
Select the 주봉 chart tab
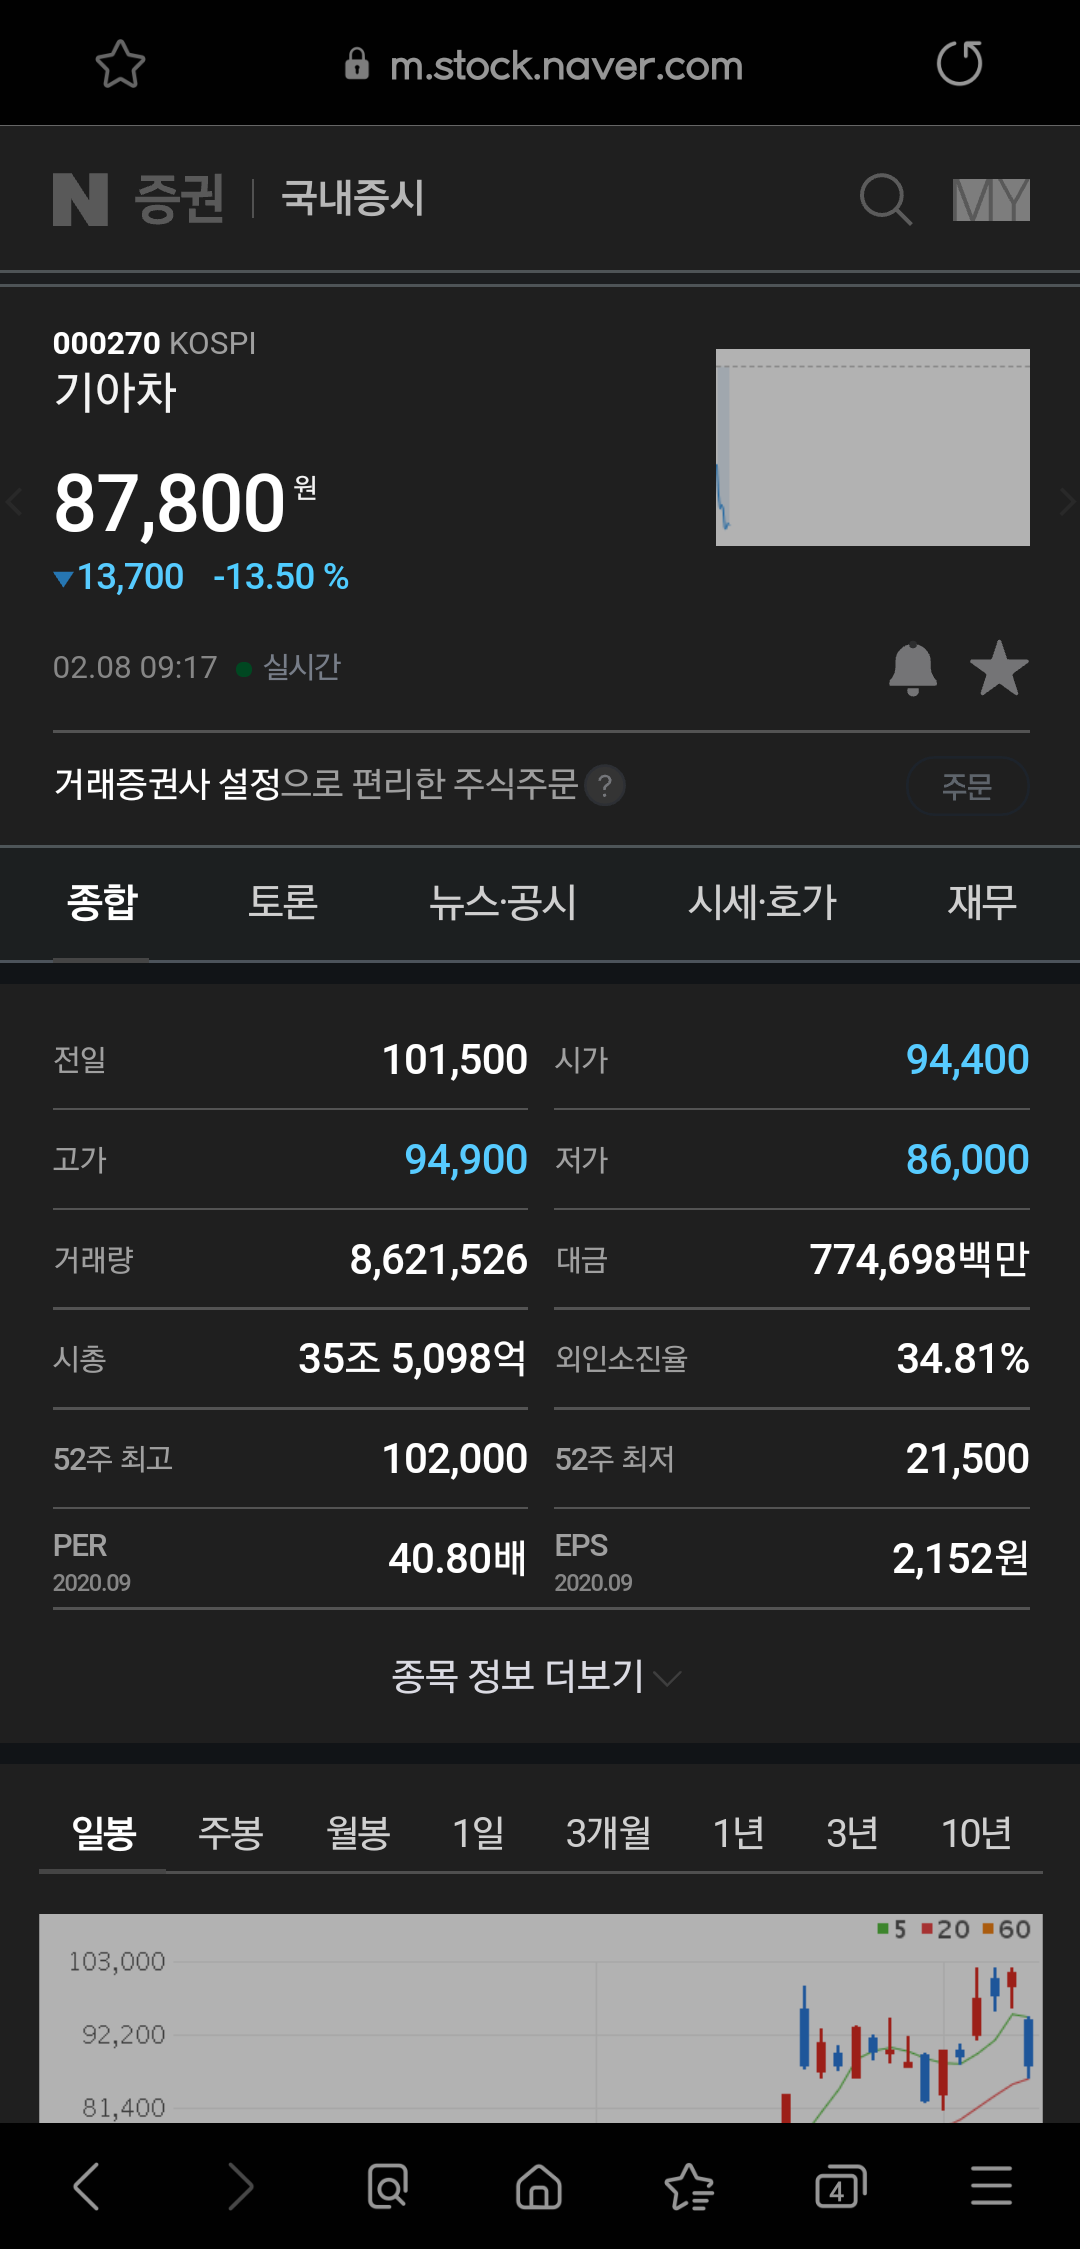(x=230, y=1833)
